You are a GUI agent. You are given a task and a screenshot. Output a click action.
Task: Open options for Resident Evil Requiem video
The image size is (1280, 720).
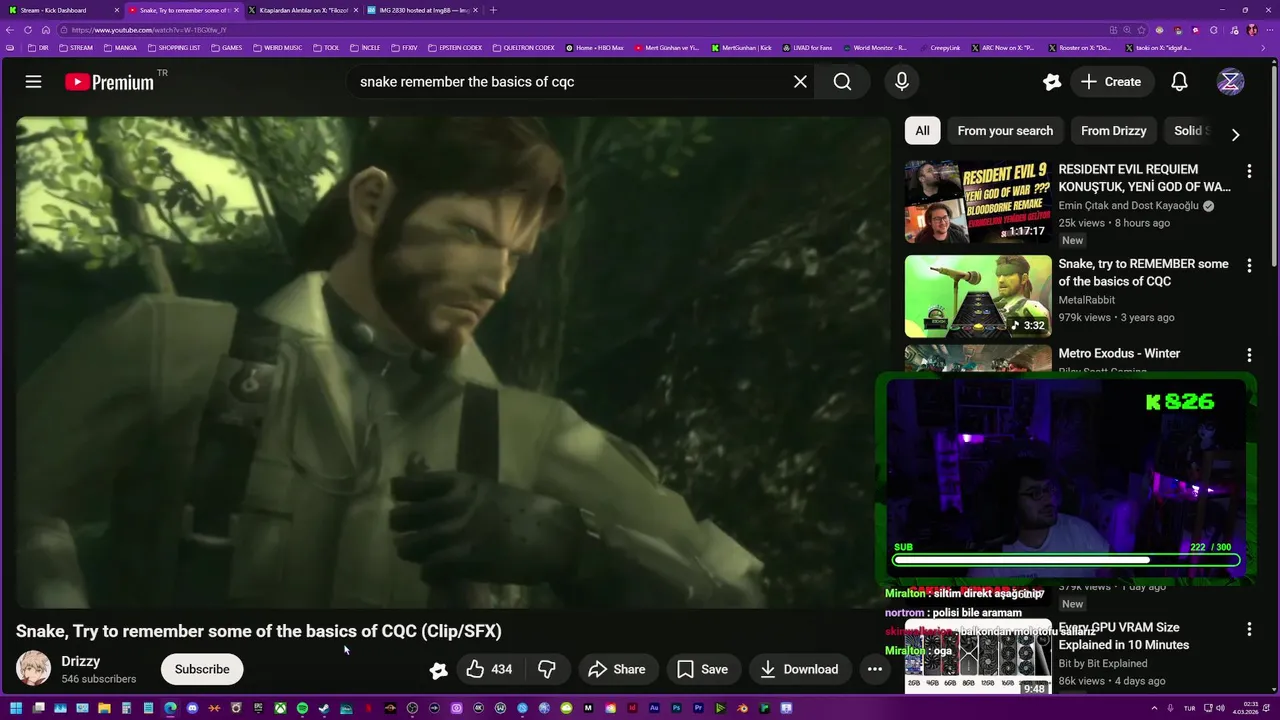pos(1249,171)
